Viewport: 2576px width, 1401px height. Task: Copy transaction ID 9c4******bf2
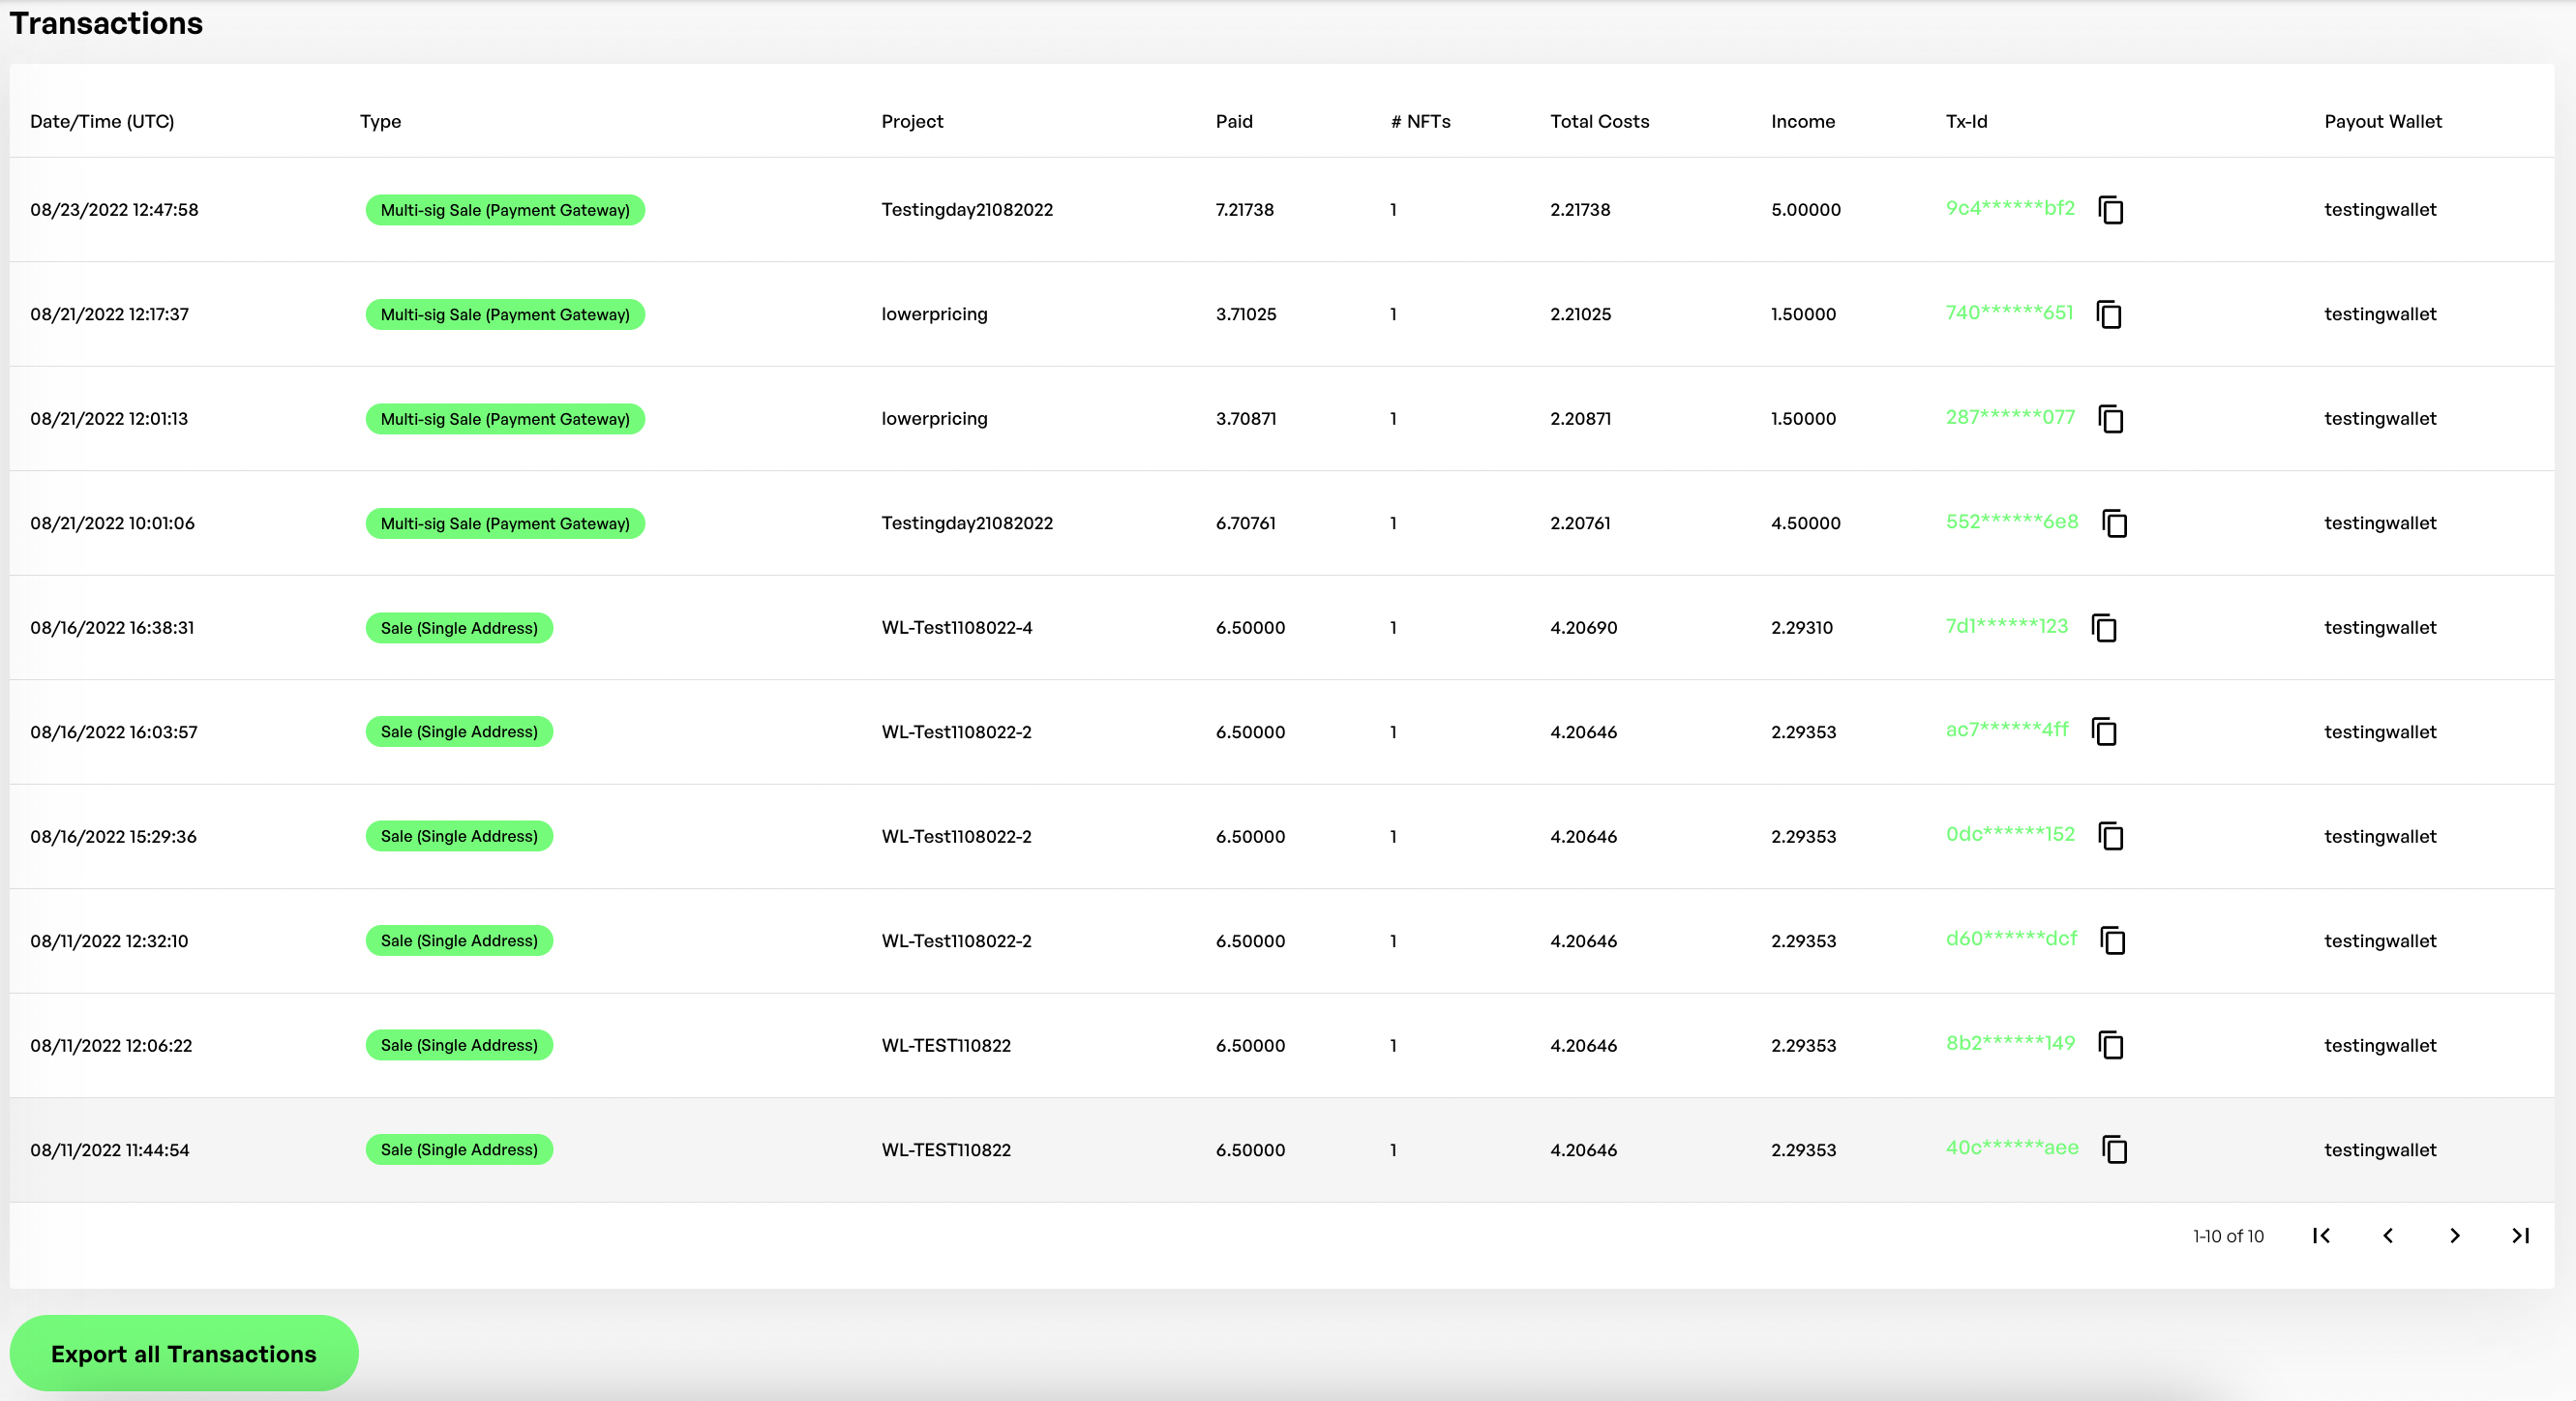click(x=2111, y=210)
